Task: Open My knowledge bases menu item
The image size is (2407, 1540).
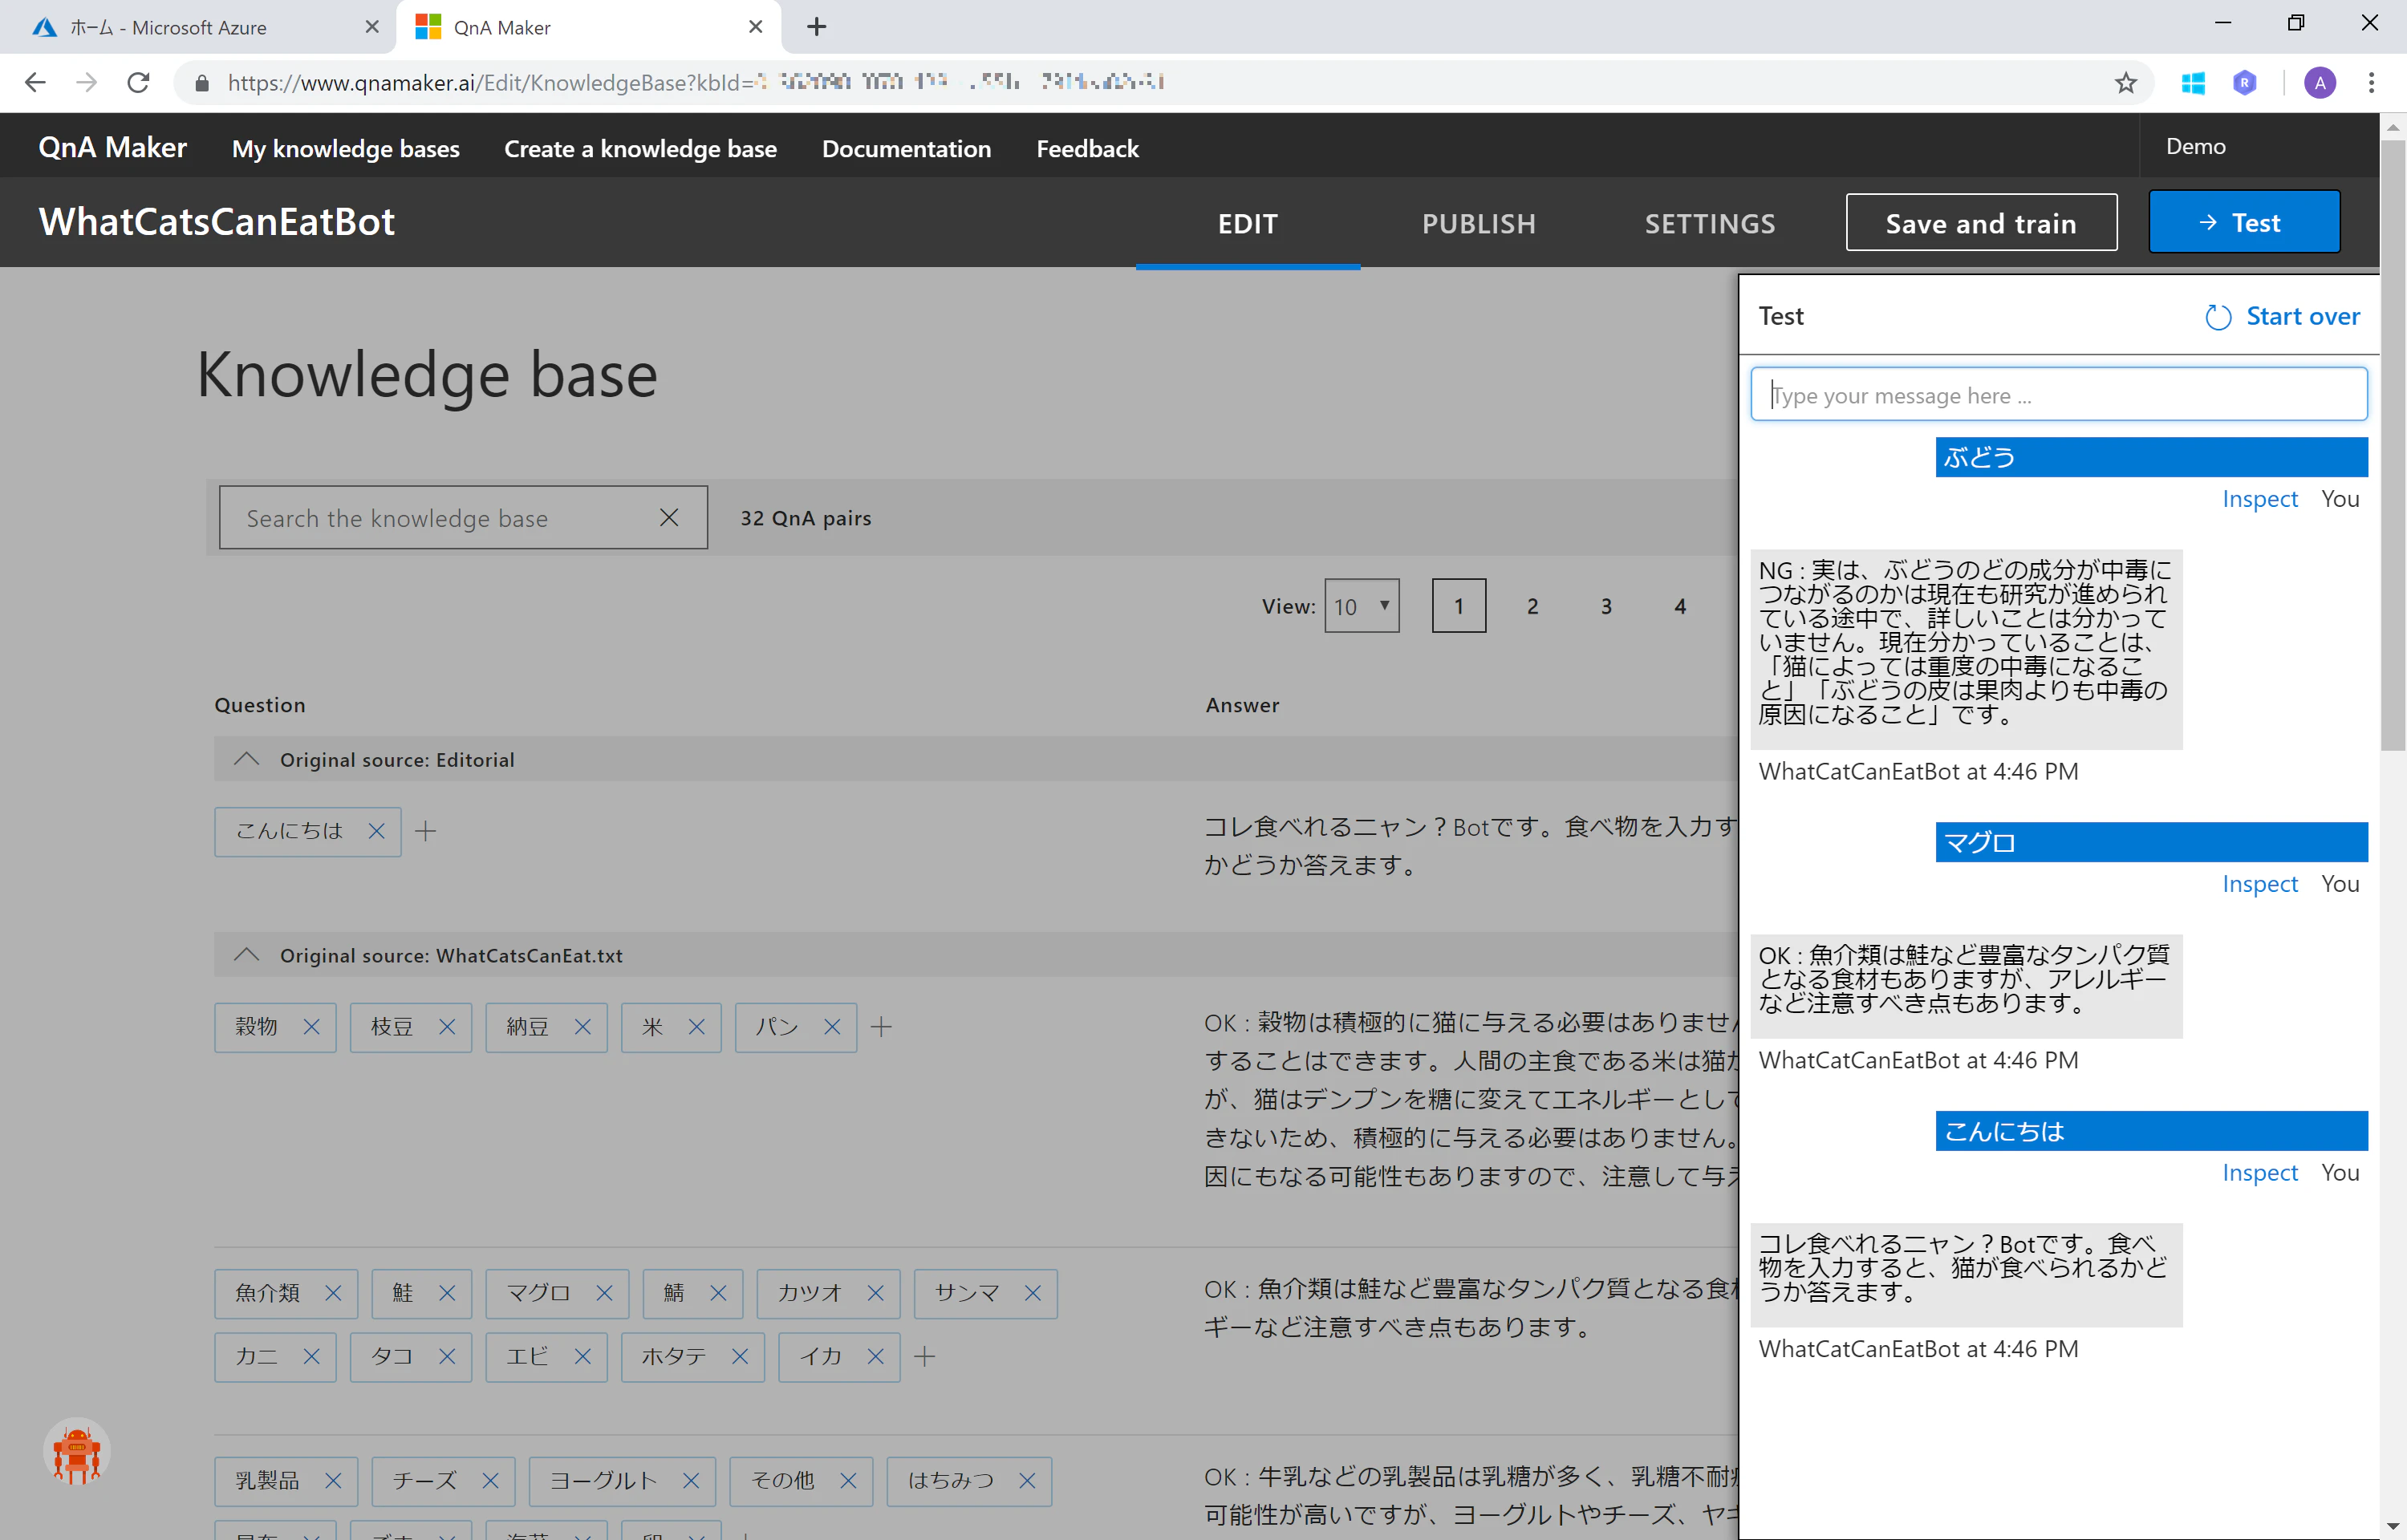Action: 346,149
